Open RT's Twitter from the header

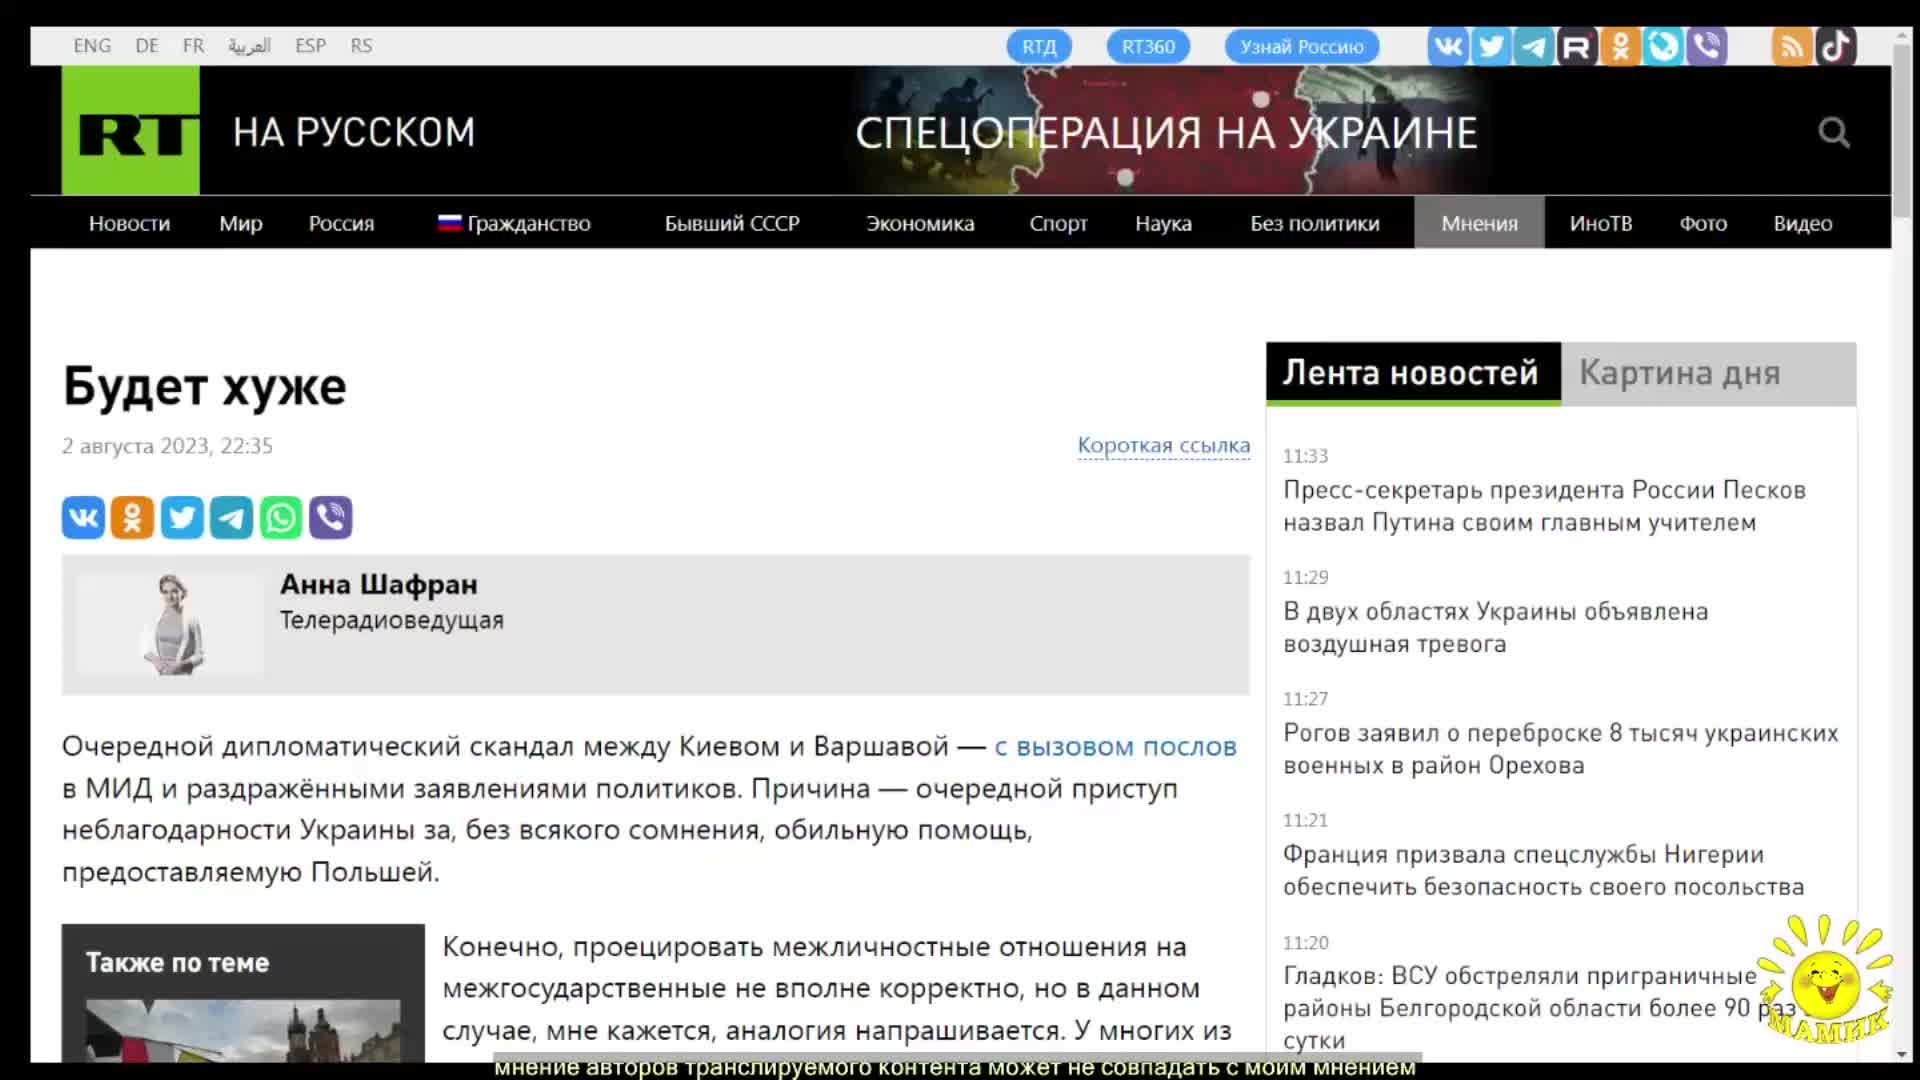click(1490, 45)
